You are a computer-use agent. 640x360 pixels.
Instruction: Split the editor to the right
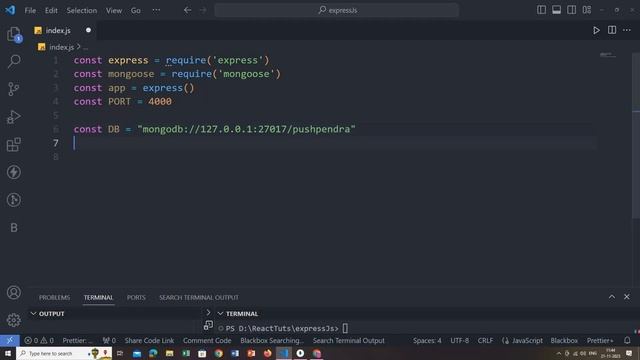612,30
